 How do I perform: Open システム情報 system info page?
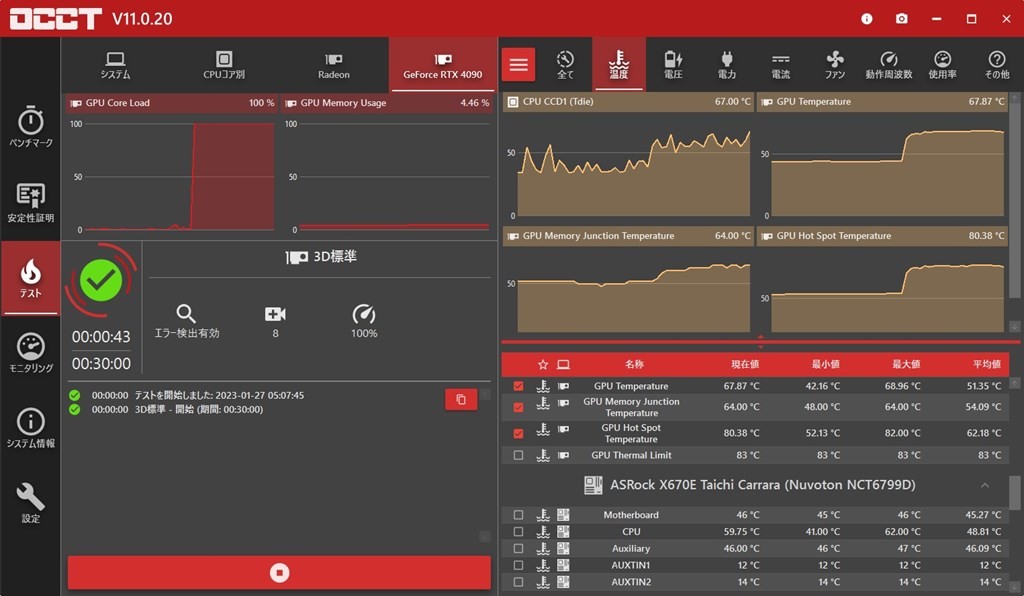coord(30,428)
